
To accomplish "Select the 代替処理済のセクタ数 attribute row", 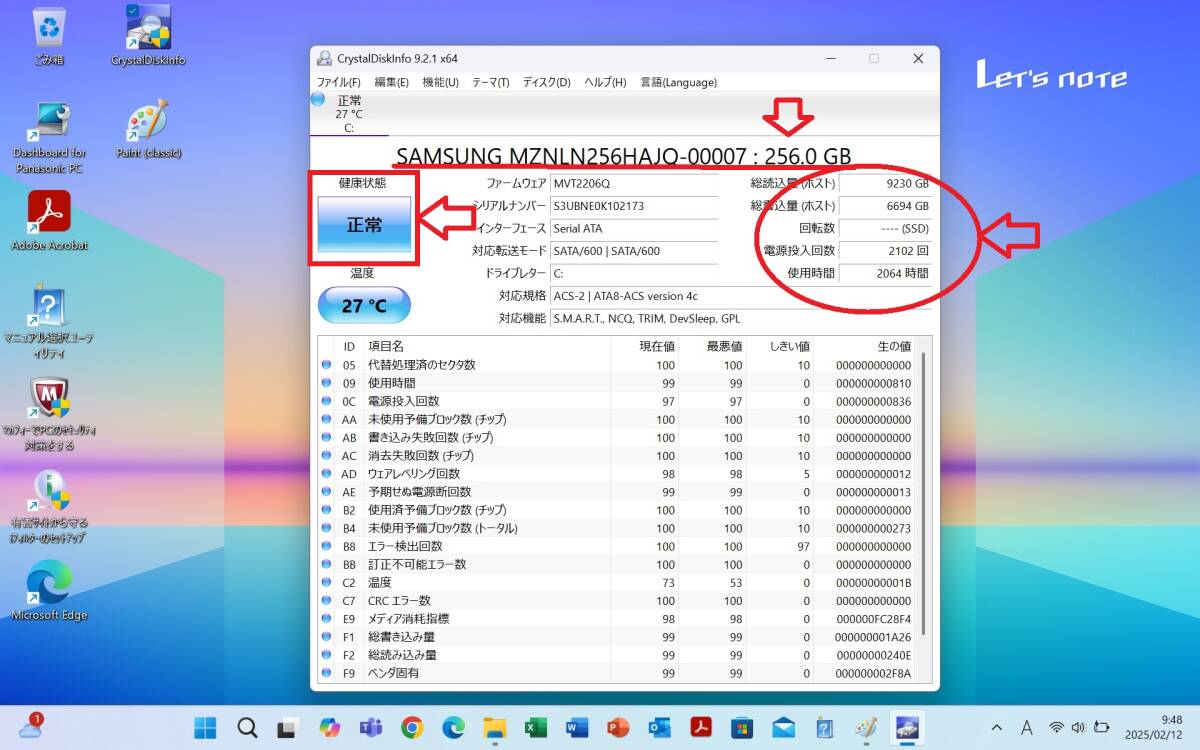I will tap(617, 364).
